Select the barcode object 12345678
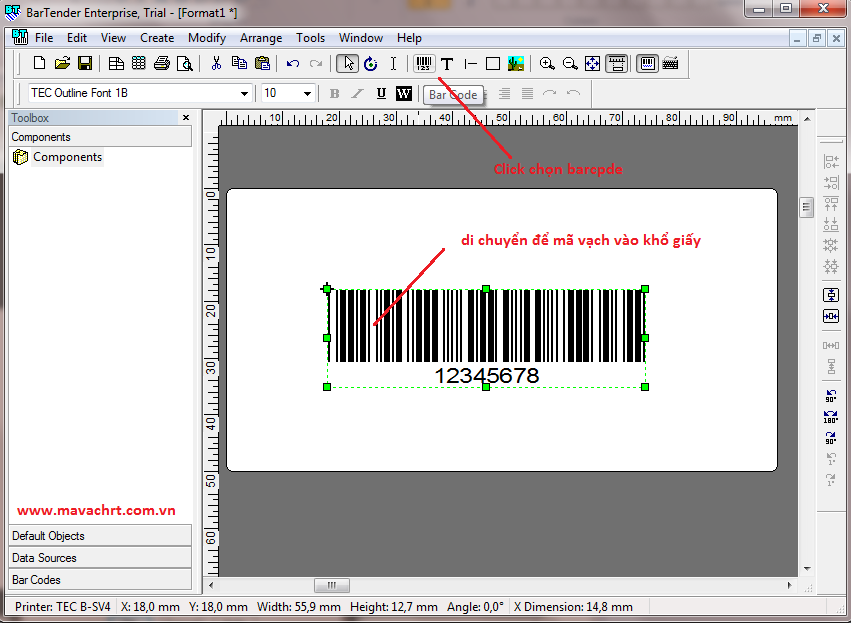 tap(486, 338)
